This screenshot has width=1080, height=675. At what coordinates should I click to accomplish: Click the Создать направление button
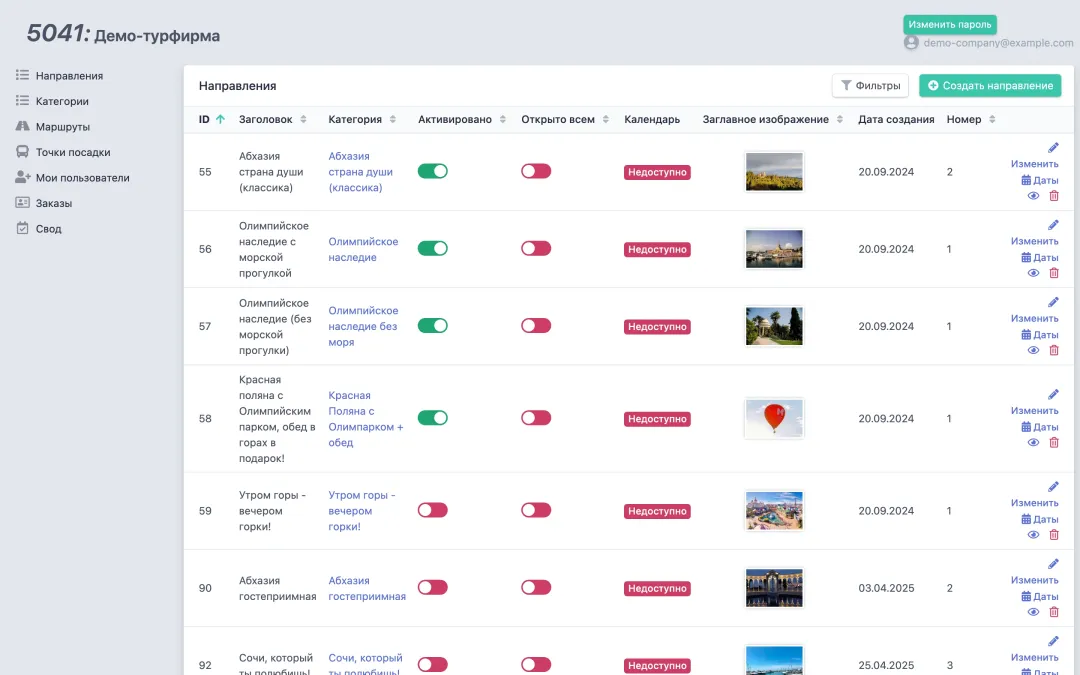click(990, 85)
